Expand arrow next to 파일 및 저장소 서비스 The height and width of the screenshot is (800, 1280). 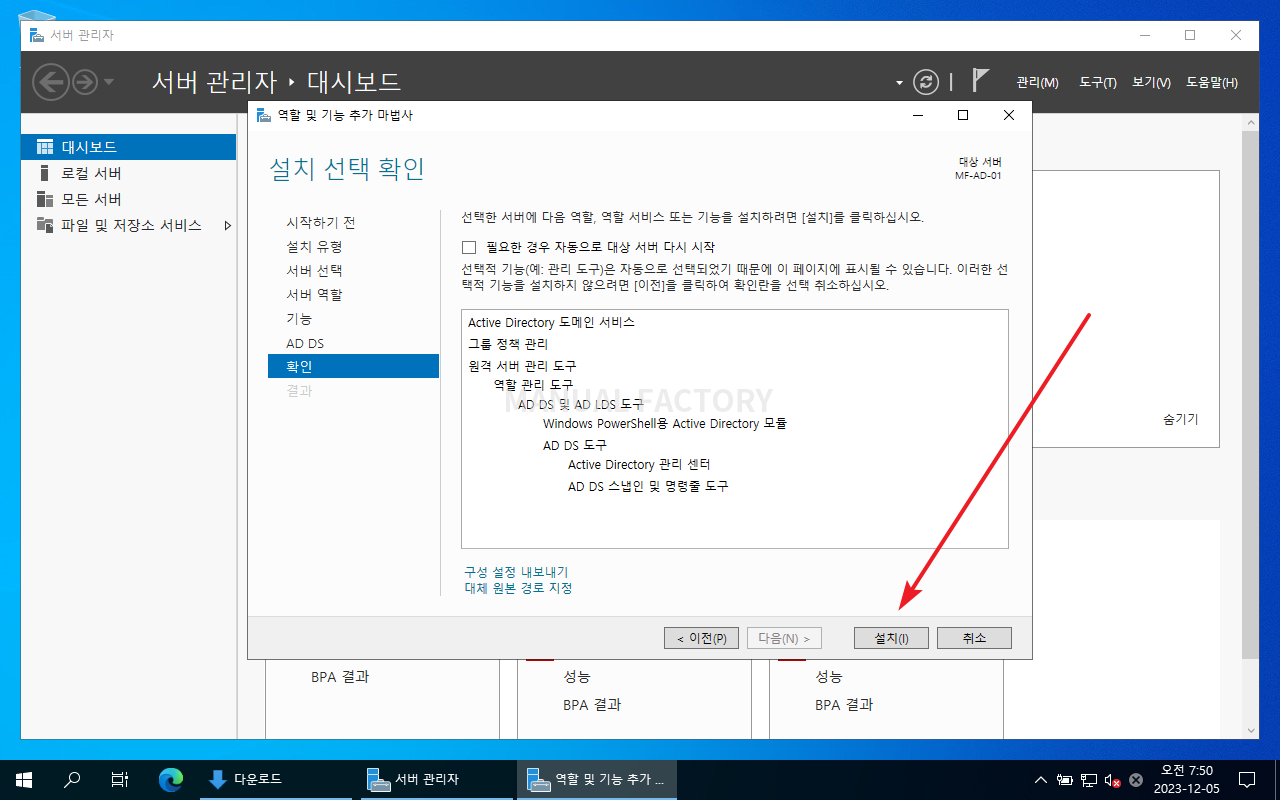[227, 226]
